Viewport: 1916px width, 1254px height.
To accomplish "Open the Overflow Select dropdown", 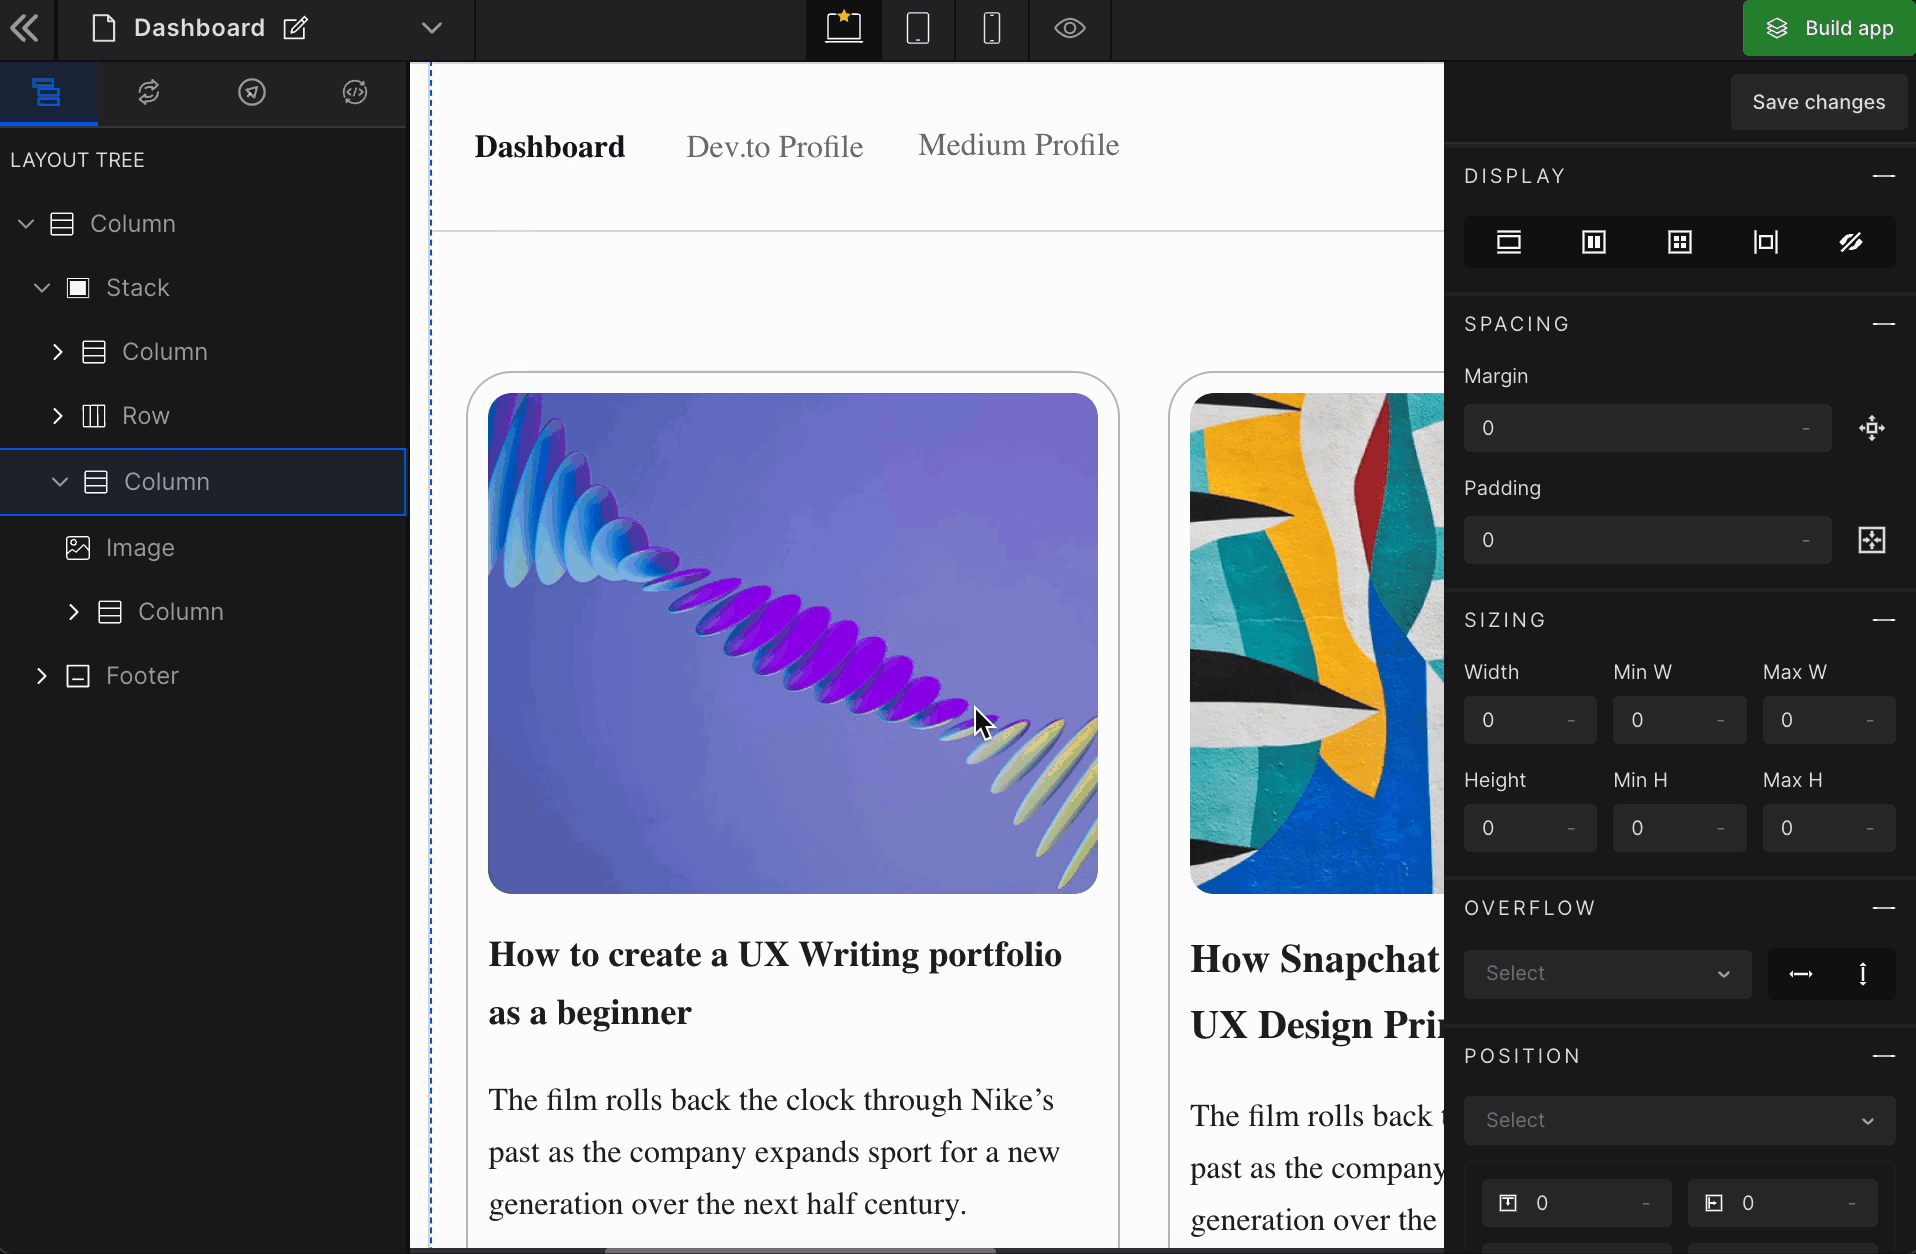I will 1607,974.
